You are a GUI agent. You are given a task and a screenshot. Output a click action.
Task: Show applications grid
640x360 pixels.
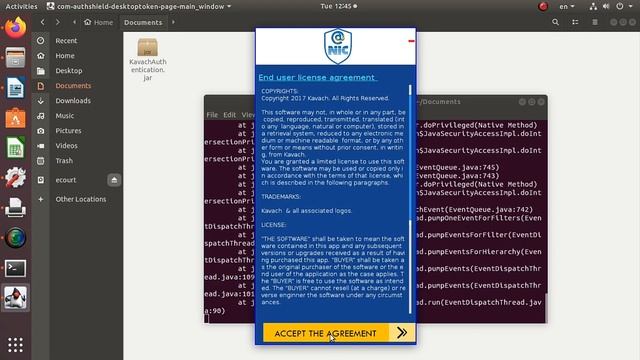16,345
